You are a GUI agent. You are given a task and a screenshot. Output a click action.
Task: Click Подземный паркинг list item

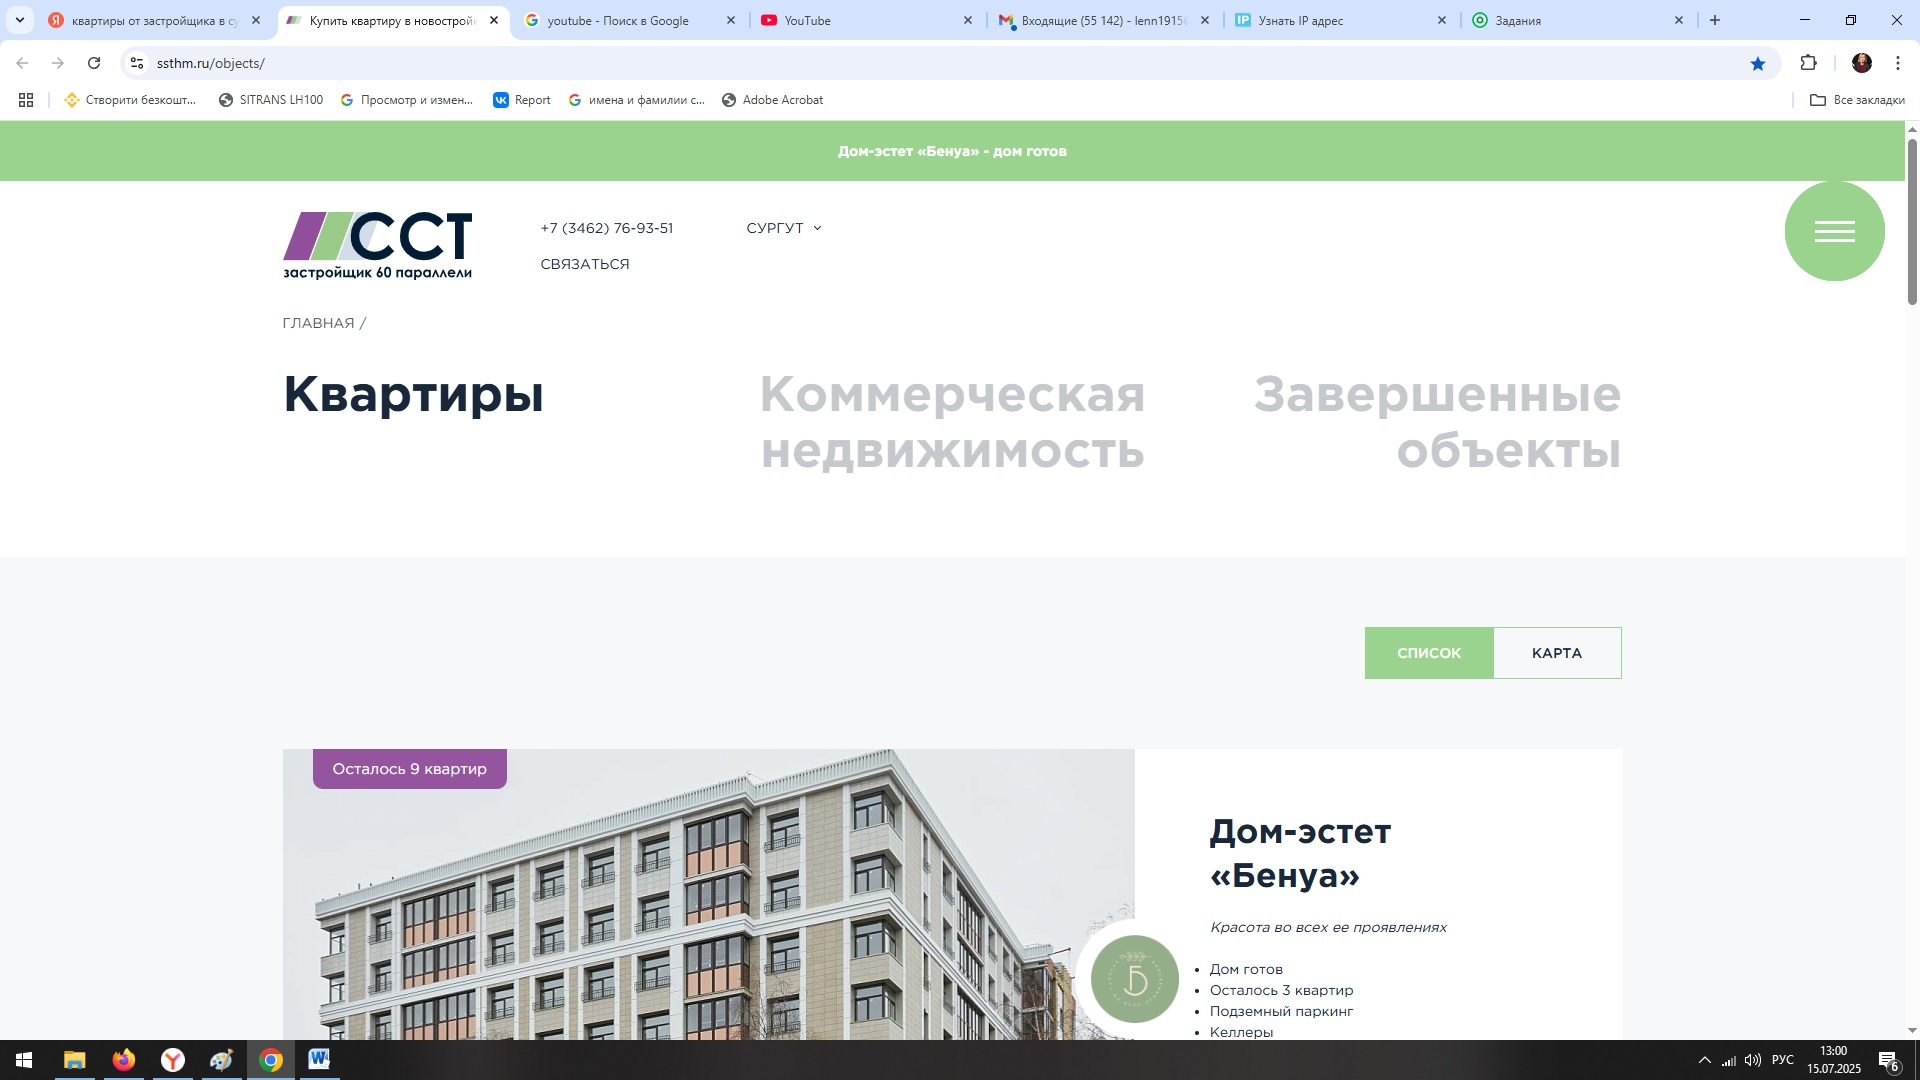click(x=1281, y=1011)
